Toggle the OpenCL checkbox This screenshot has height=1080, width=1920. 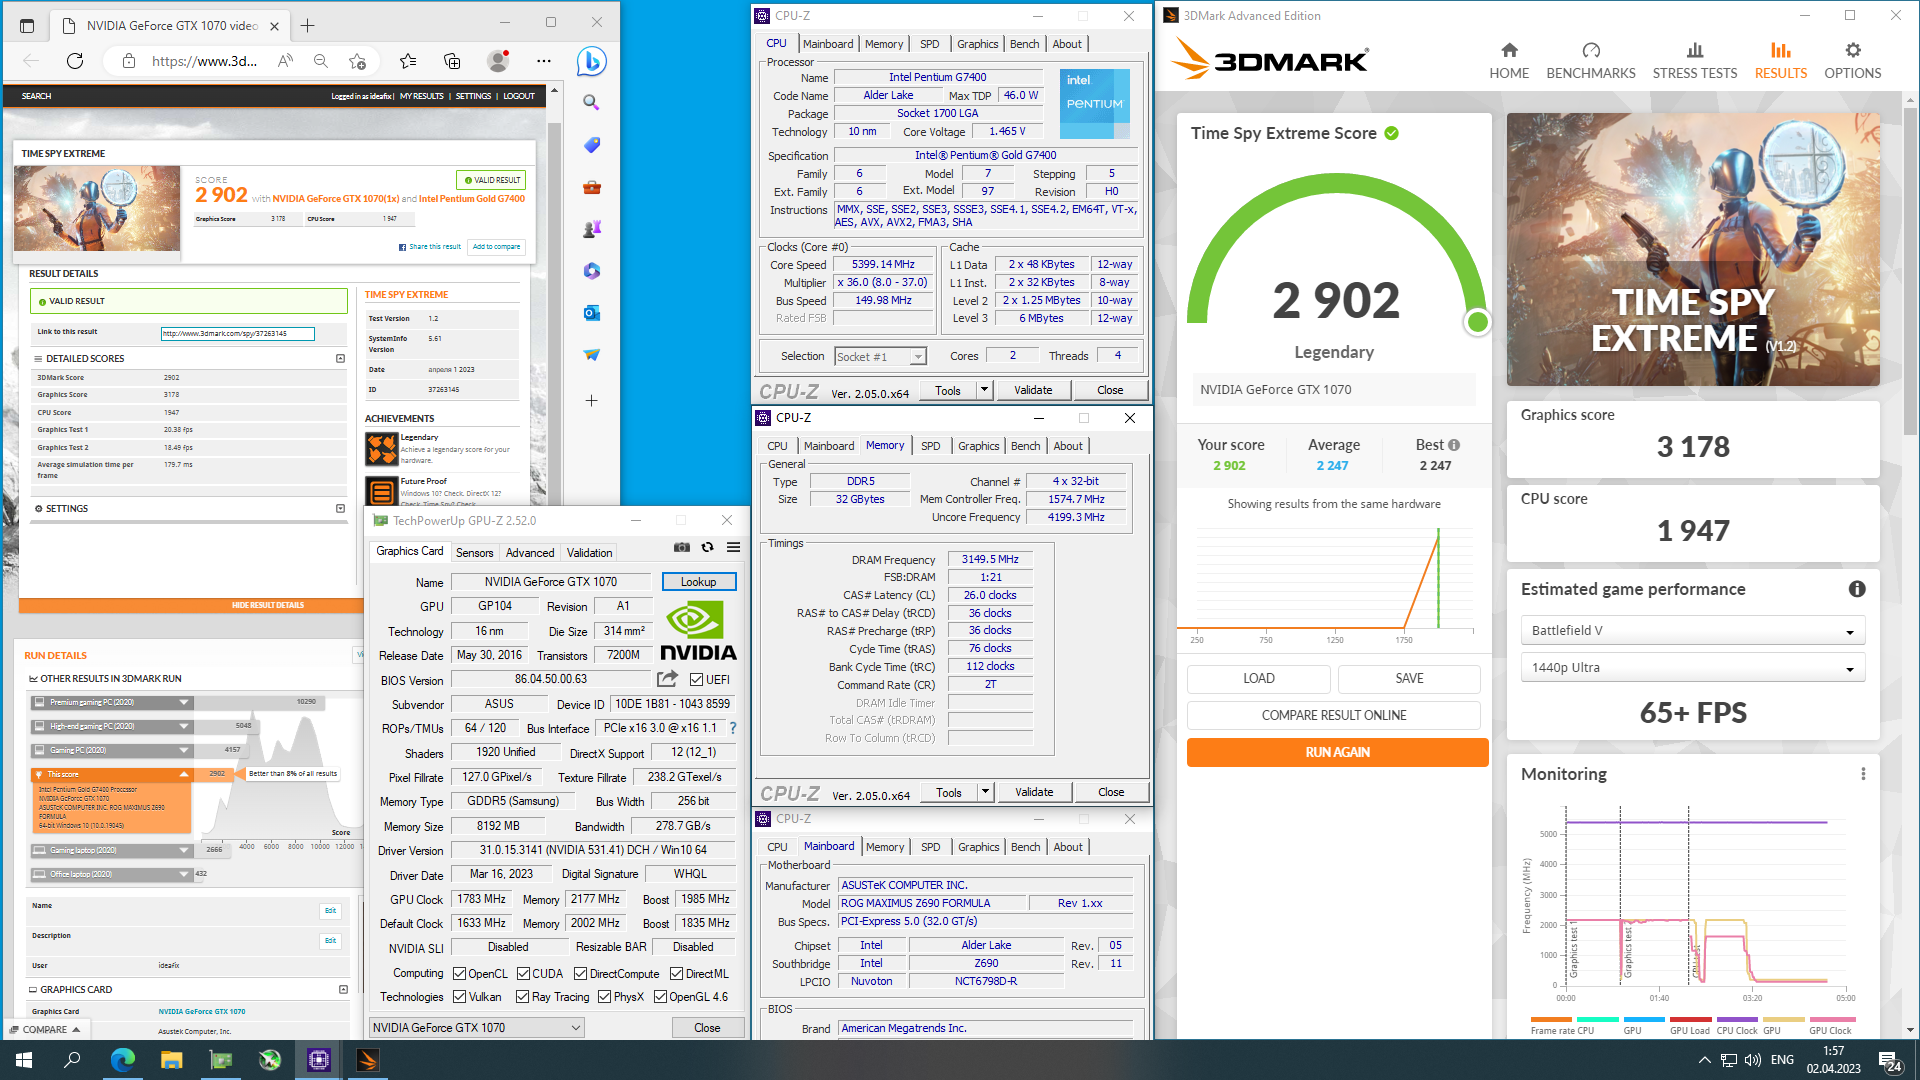coord(459,974)
